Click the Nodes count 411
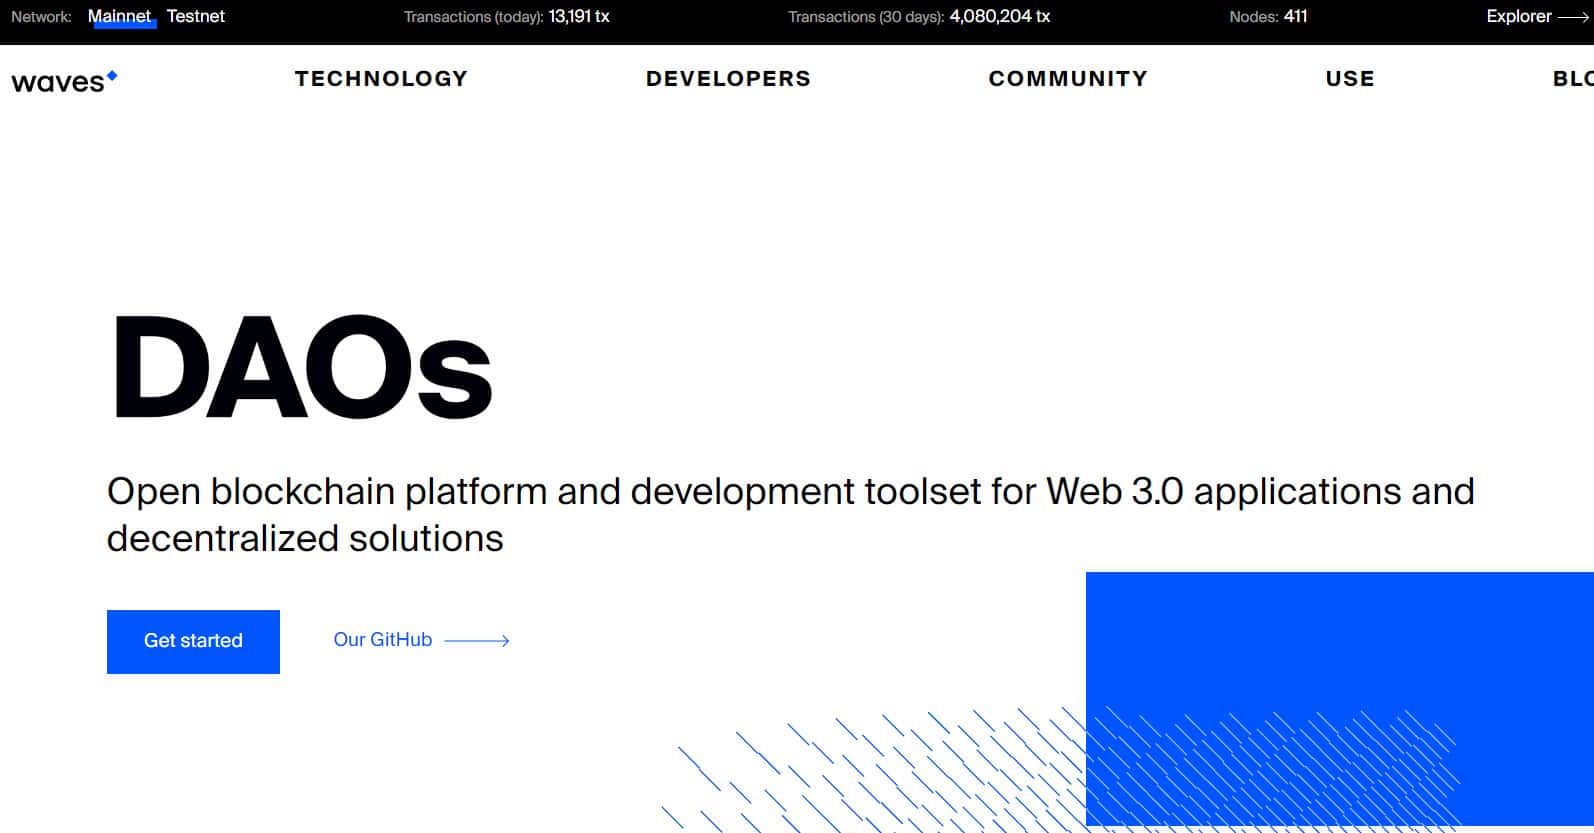The image size is (1594, 833). tap(1295, 16)
